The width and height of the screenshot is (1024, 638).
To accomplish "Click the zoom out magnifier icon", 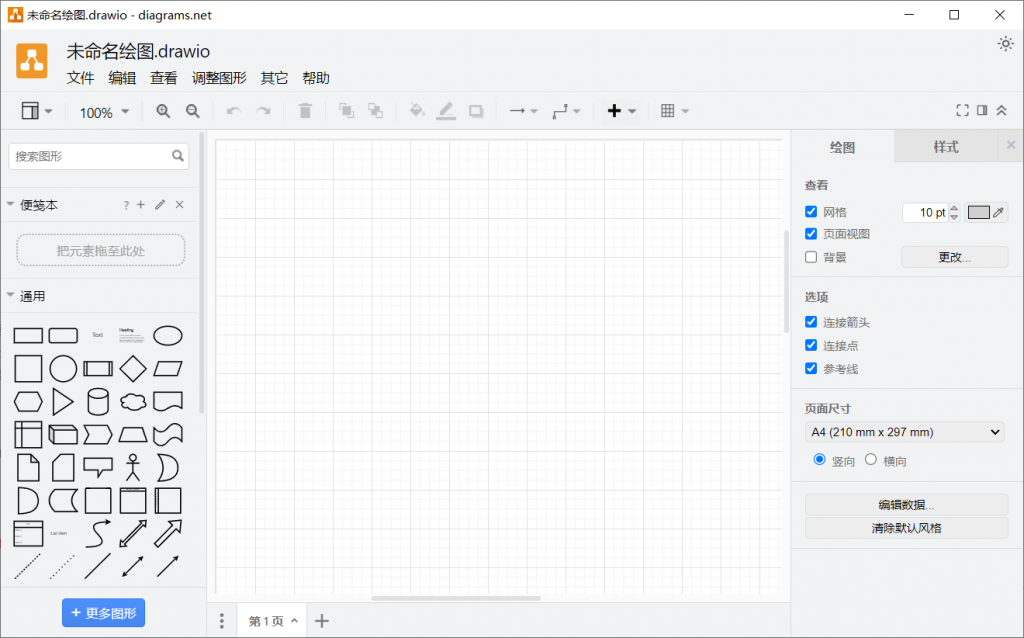I will click(193, 111).
